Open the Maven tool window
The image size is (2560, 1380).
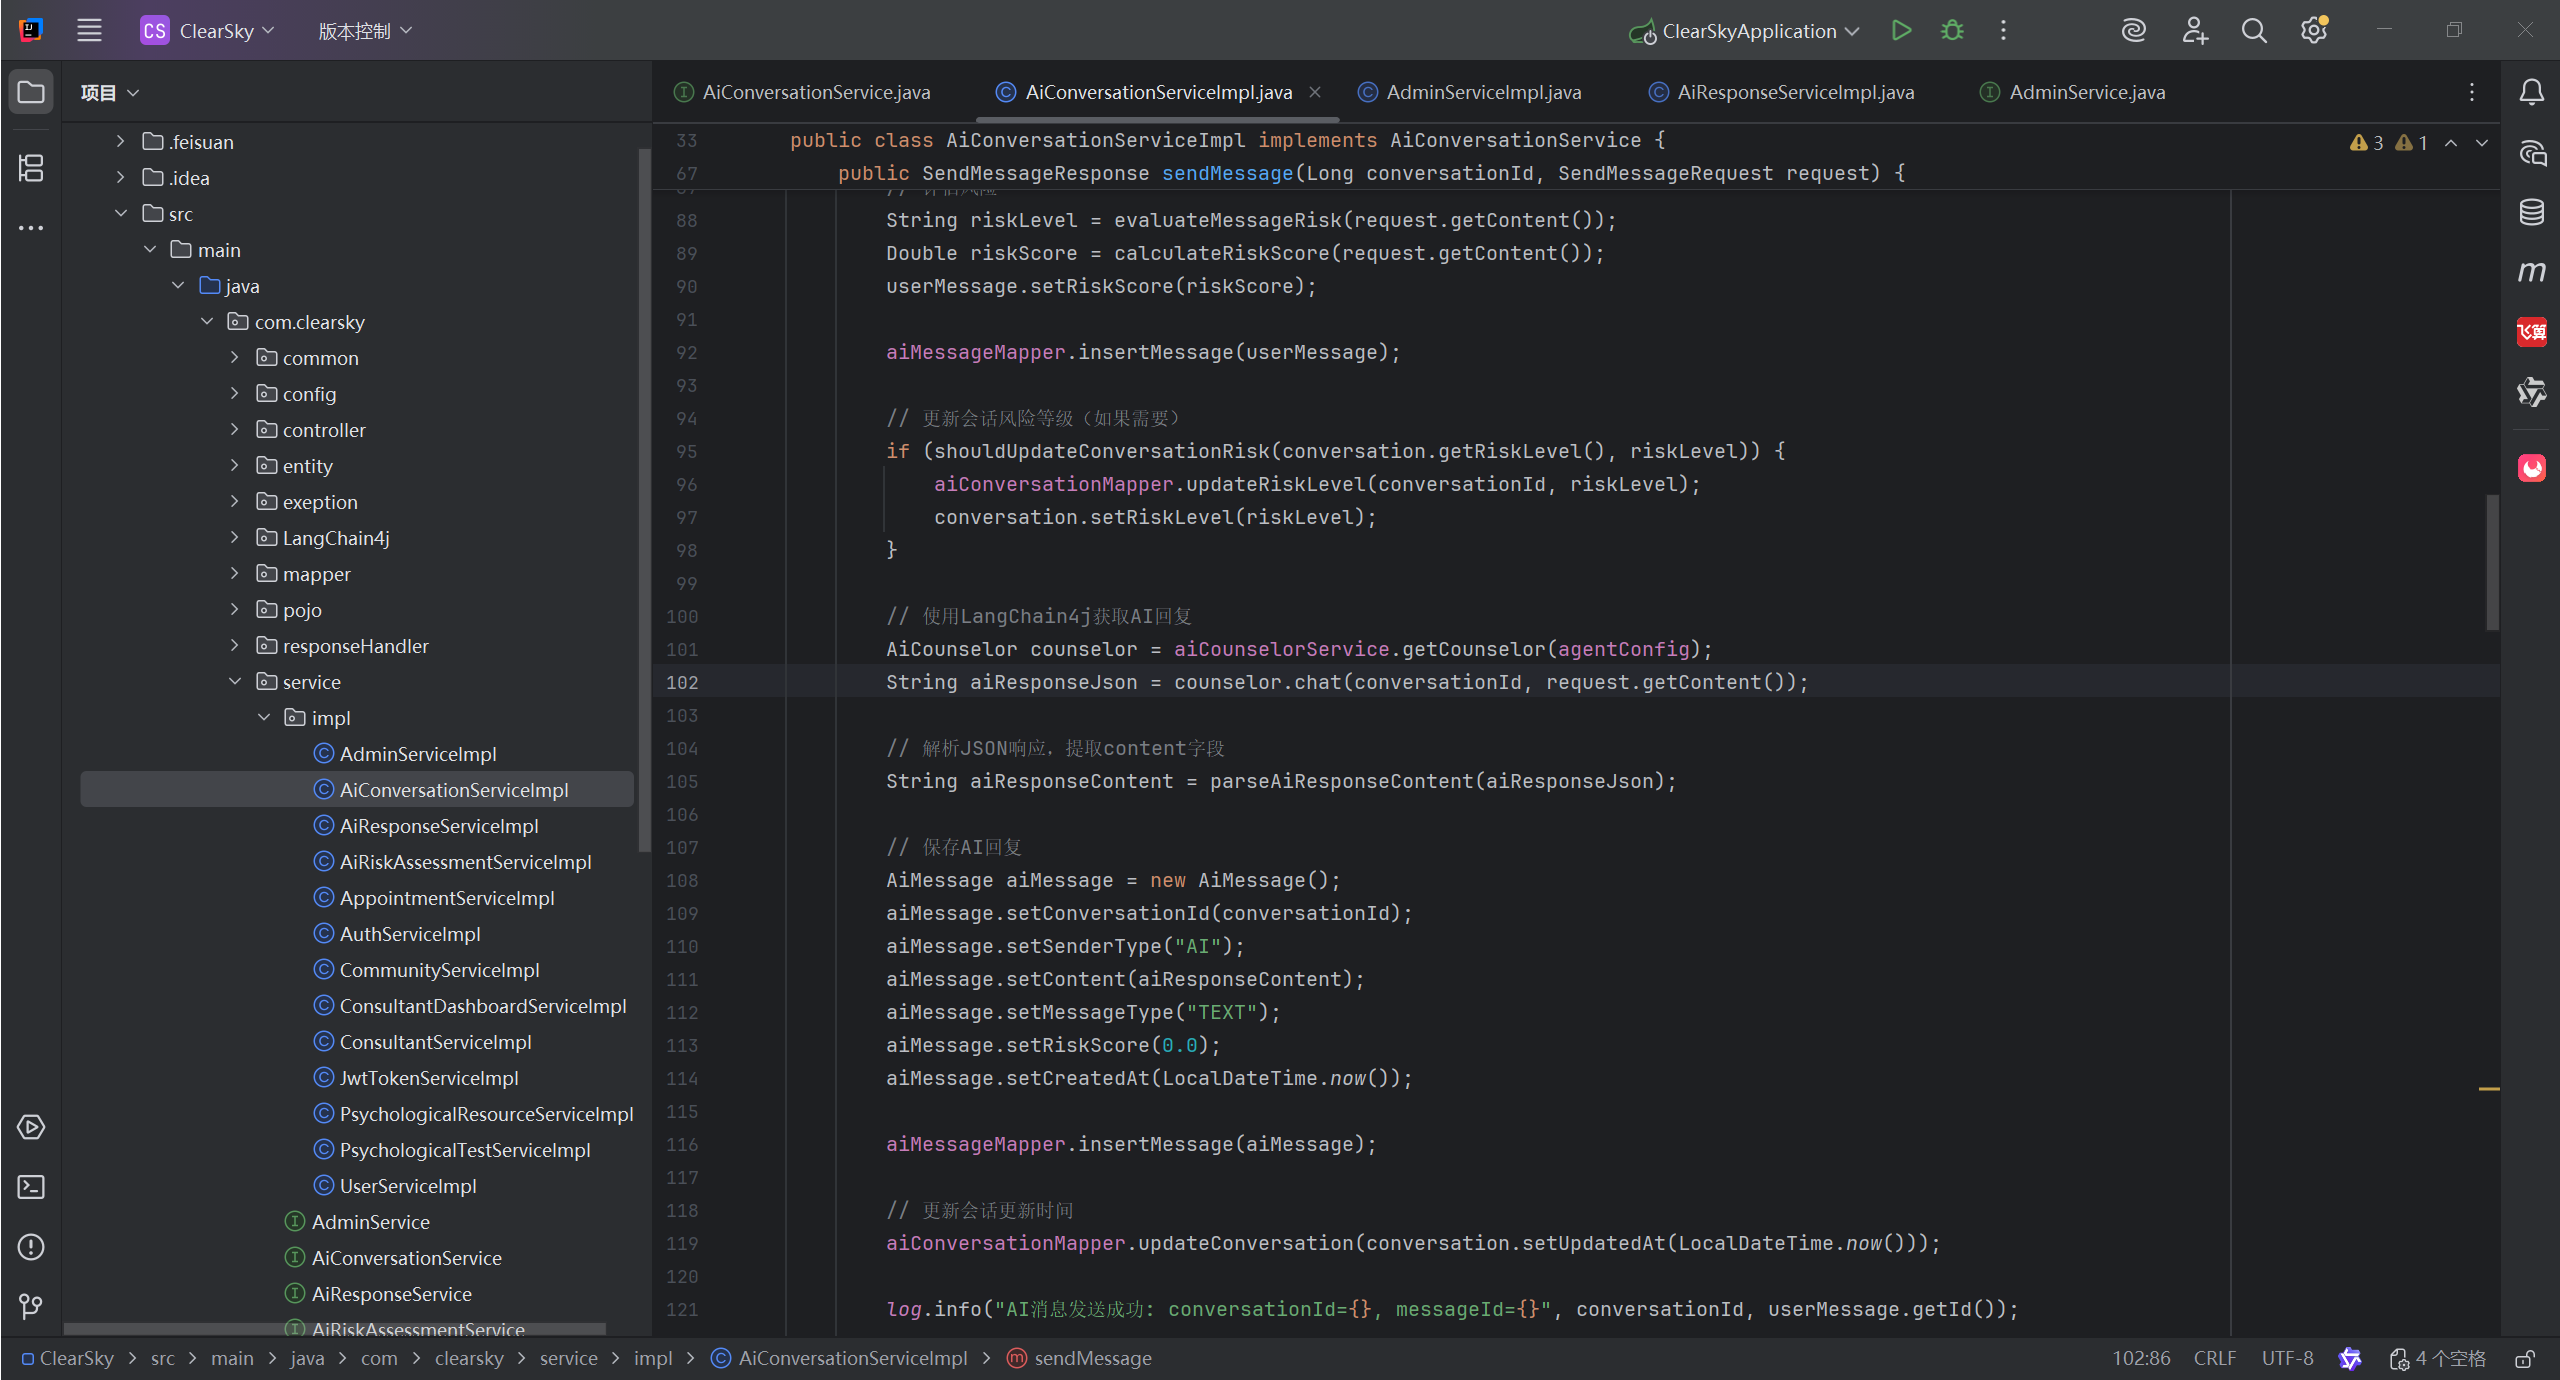coord(2531,272)
